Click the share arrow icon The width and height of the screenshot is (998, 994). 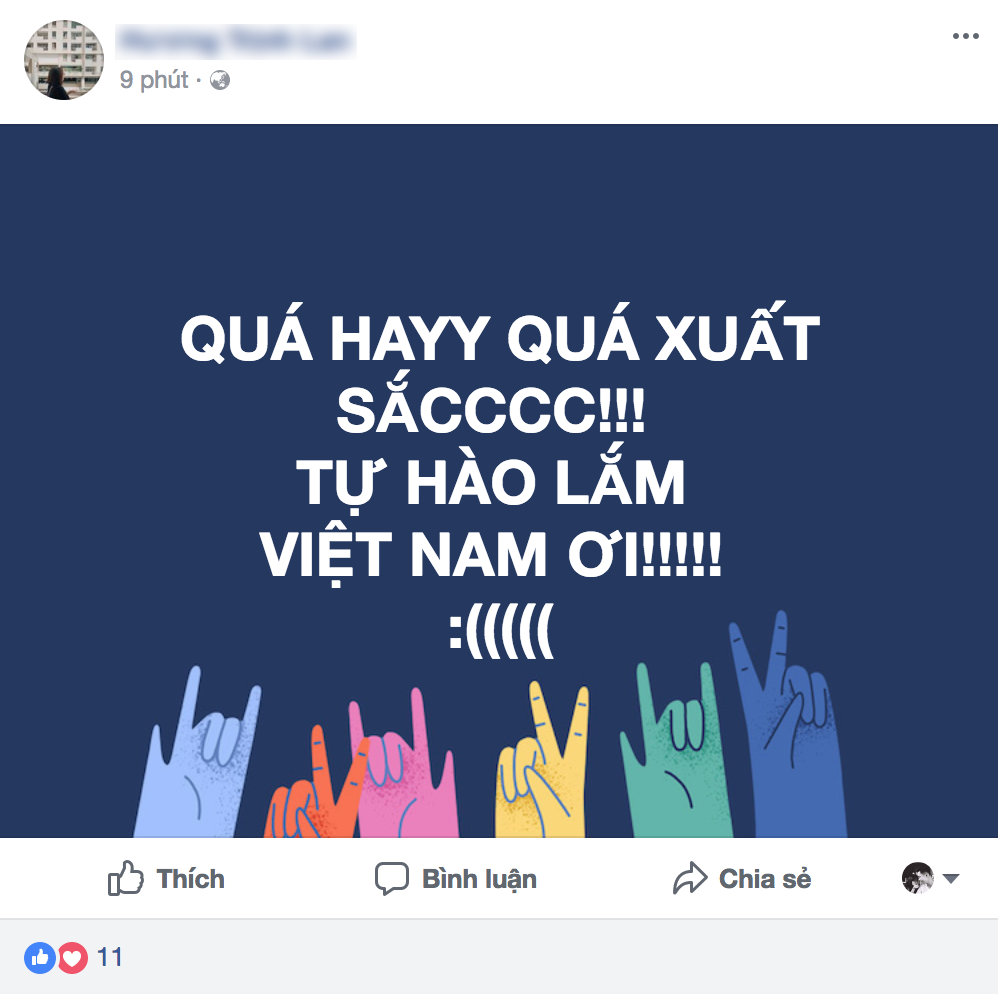690,878
